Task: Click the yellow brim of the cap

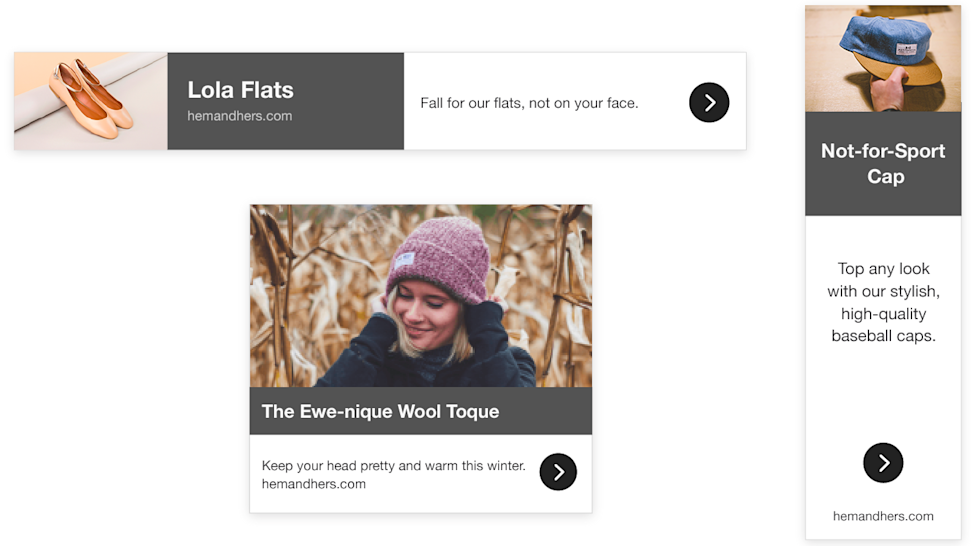Action: pos(915,72)
